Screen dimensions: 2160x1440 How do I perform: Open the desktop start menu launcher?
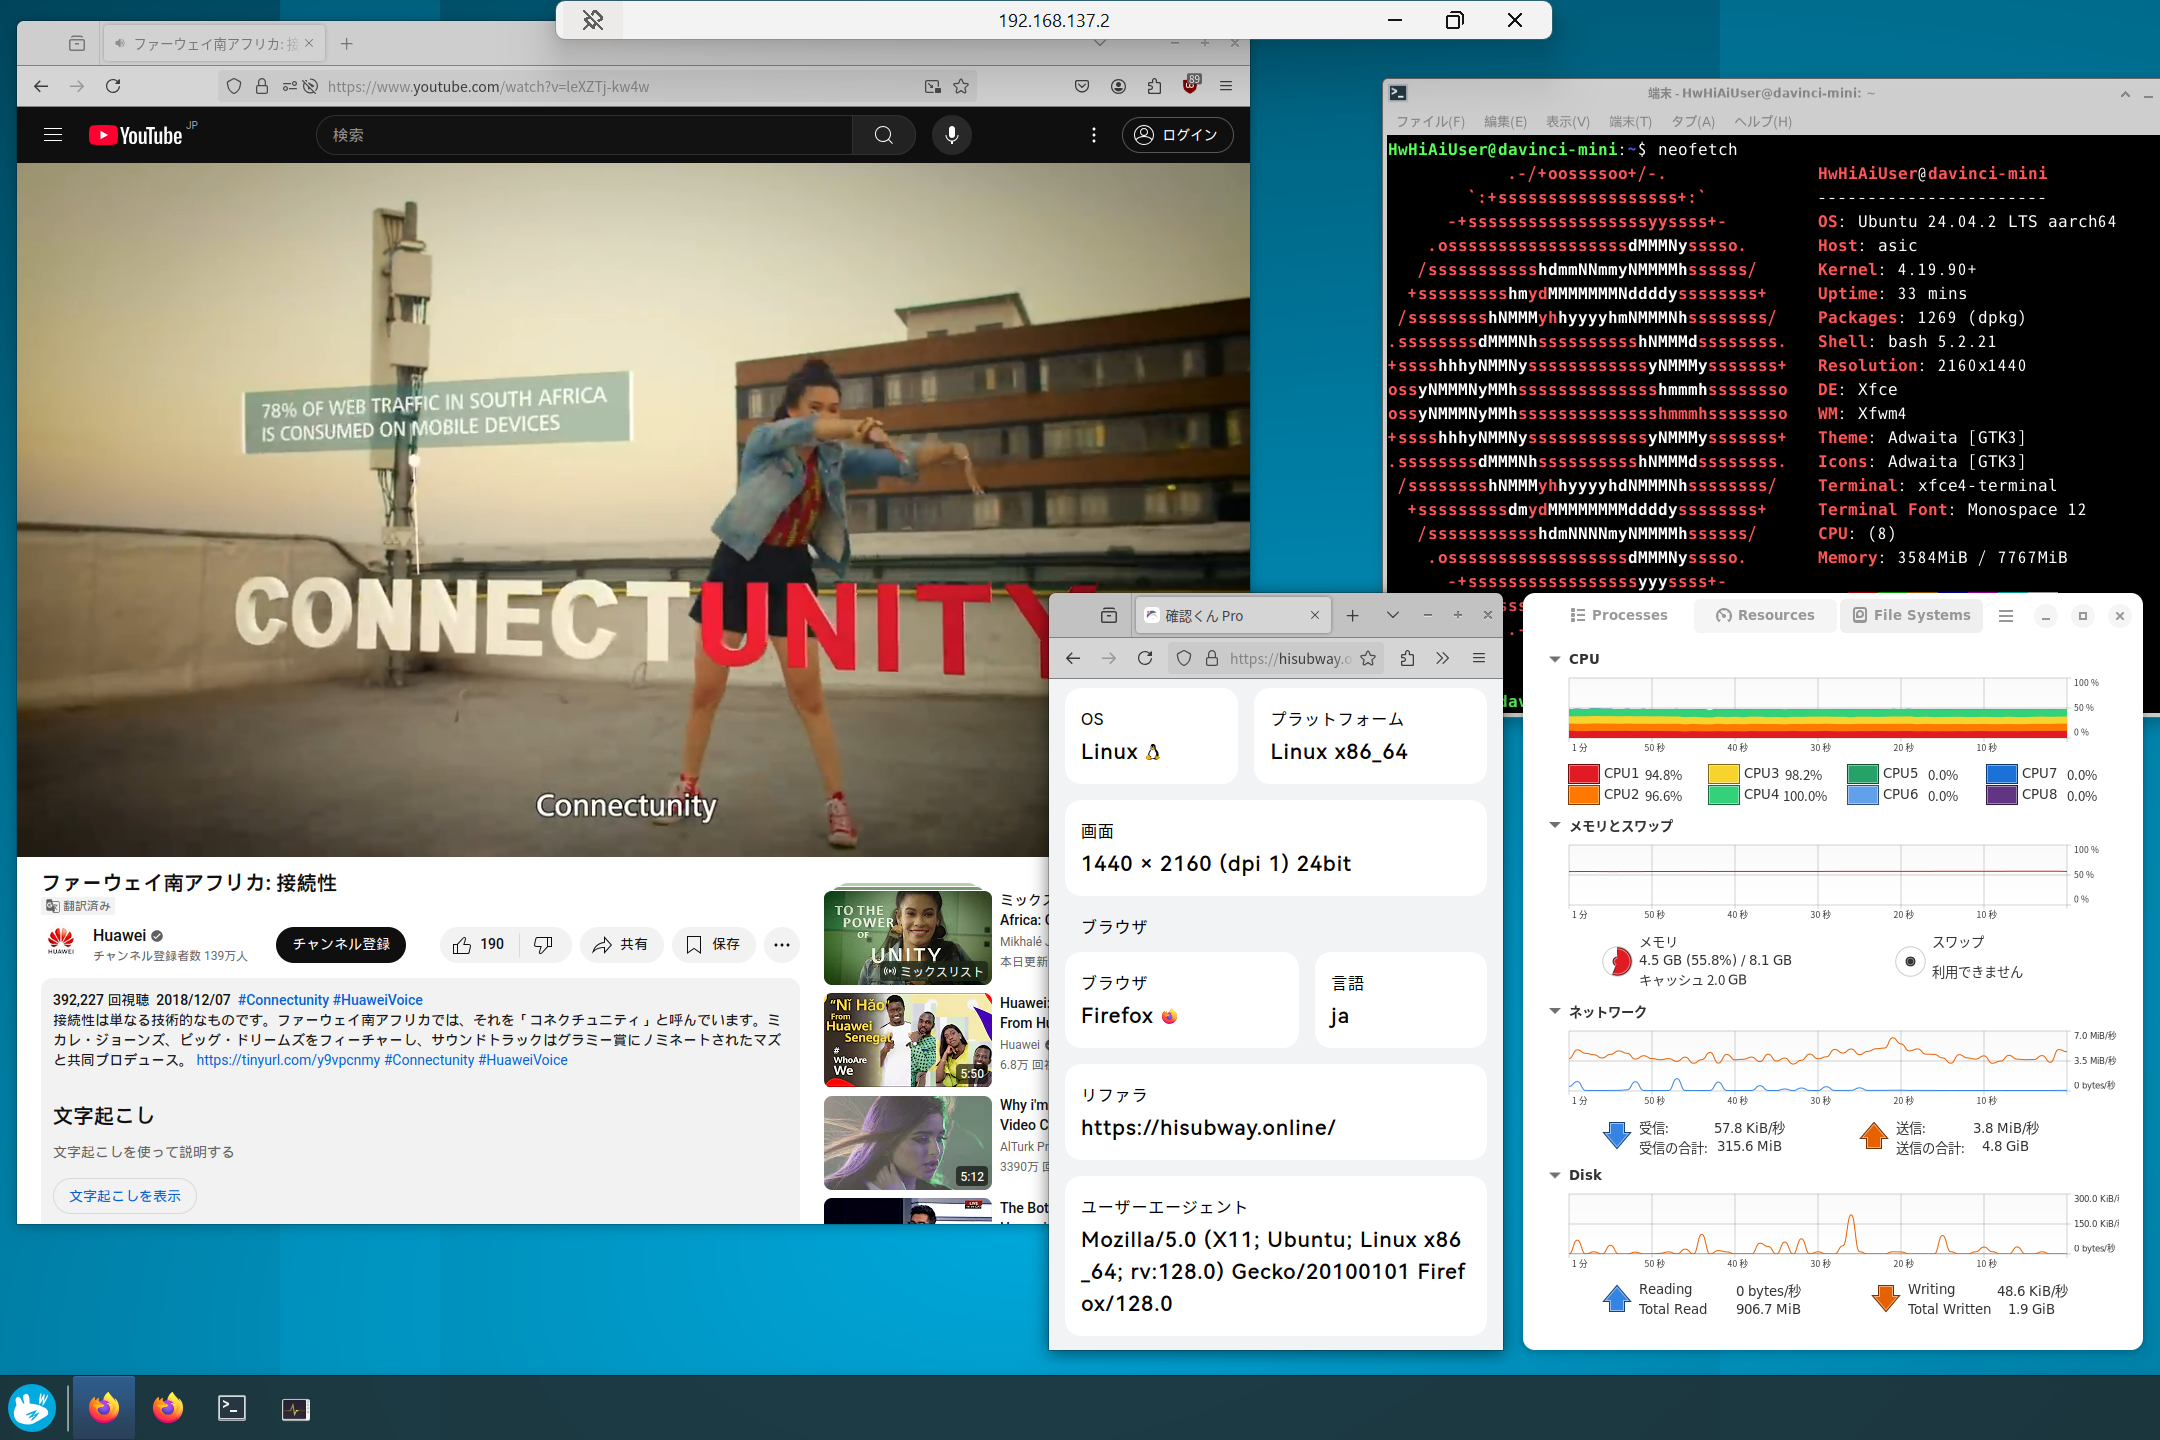pos(32,1408)
